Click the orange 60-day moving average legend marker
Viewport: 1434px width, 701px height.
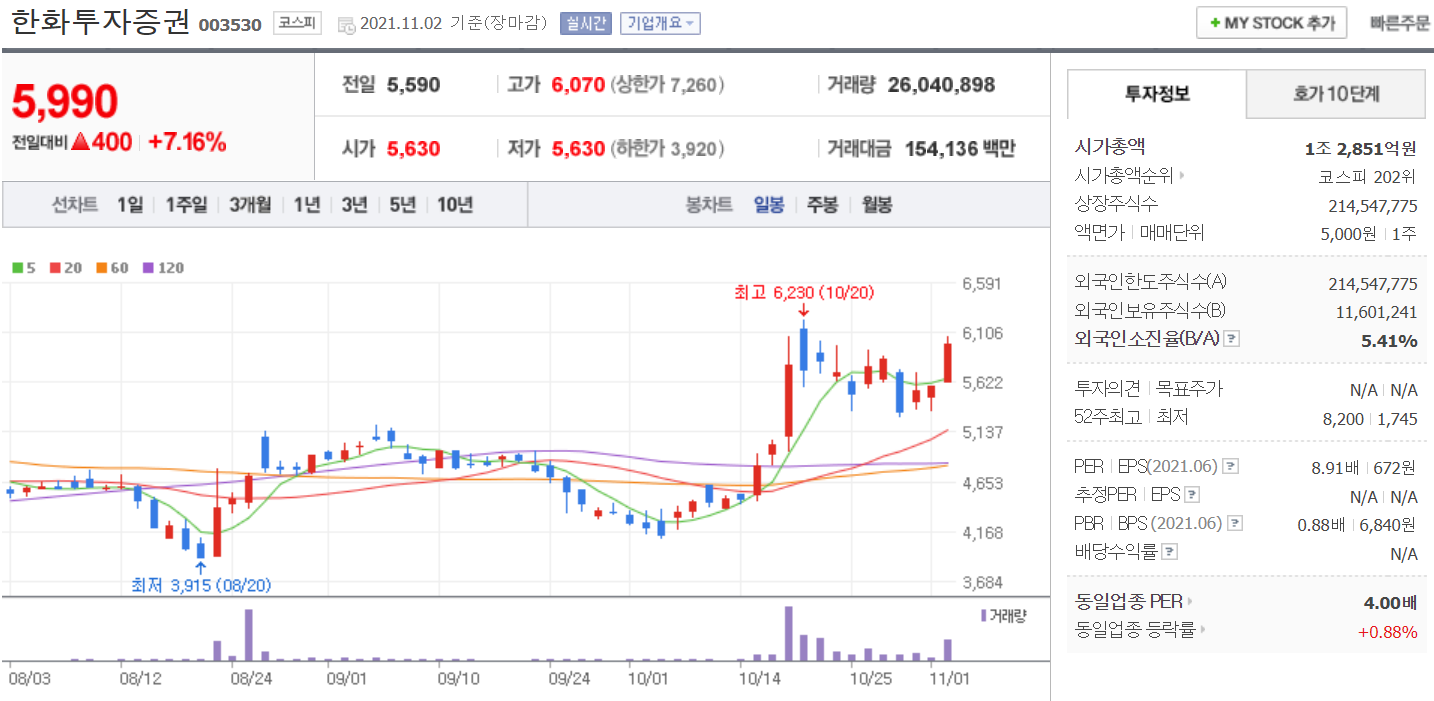coord(102,268)
